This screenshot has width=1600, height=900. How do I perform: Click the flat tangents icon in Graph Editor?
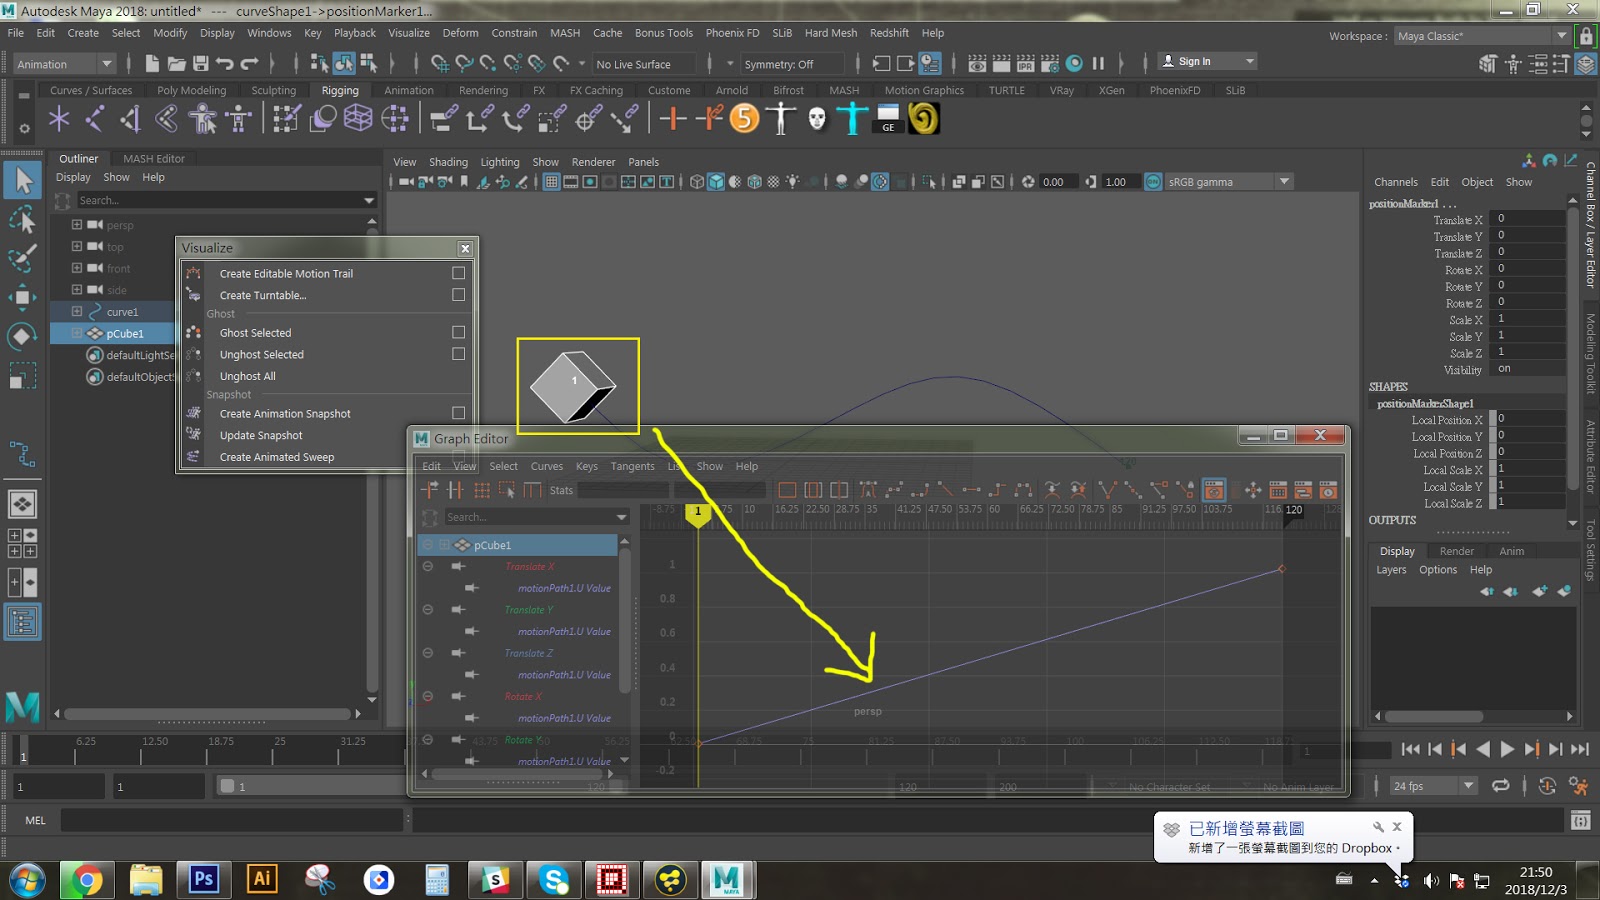(971, 490)
